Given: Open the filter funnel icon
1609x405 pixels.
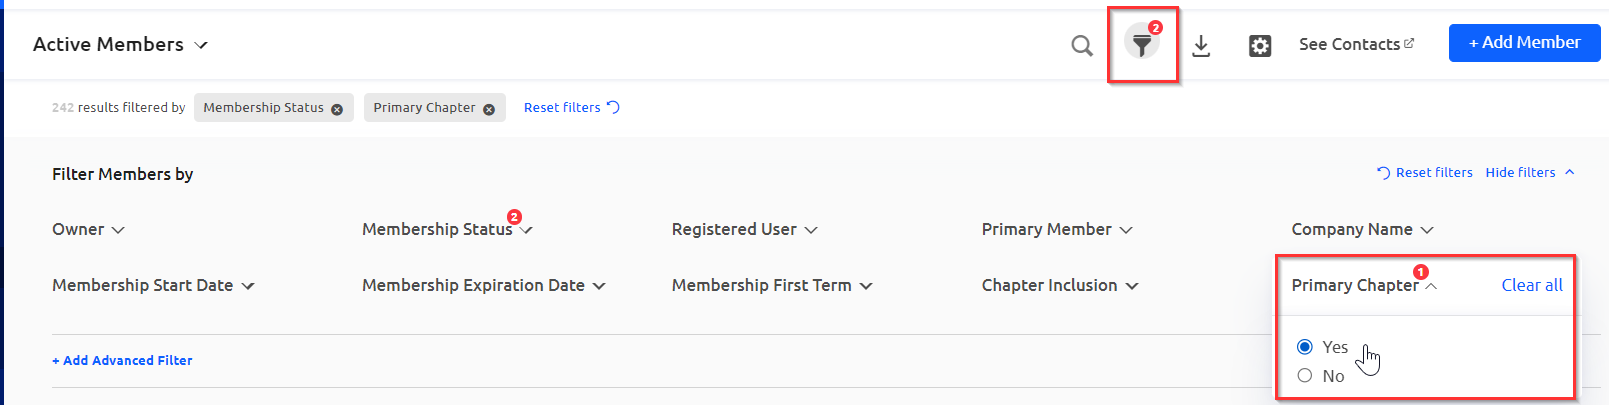Looking at the screenshot, I should (x=1142, y=44).
